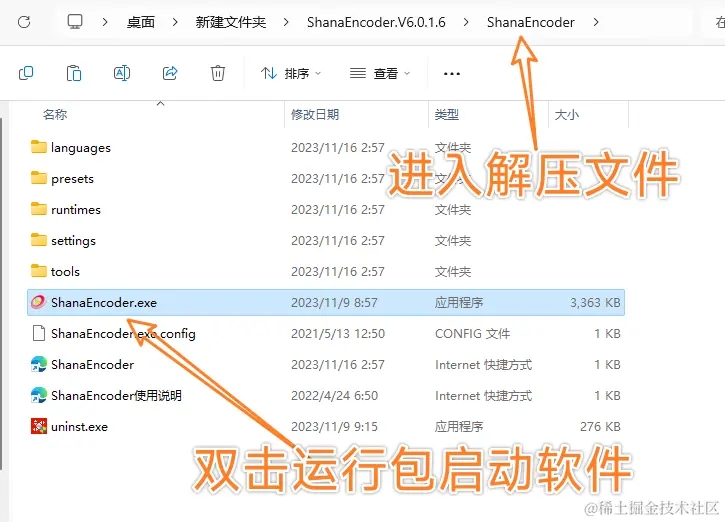725x522 pixels.
Task: Select the file name settings
Action: pyautogui.click(x=74, y=241)
